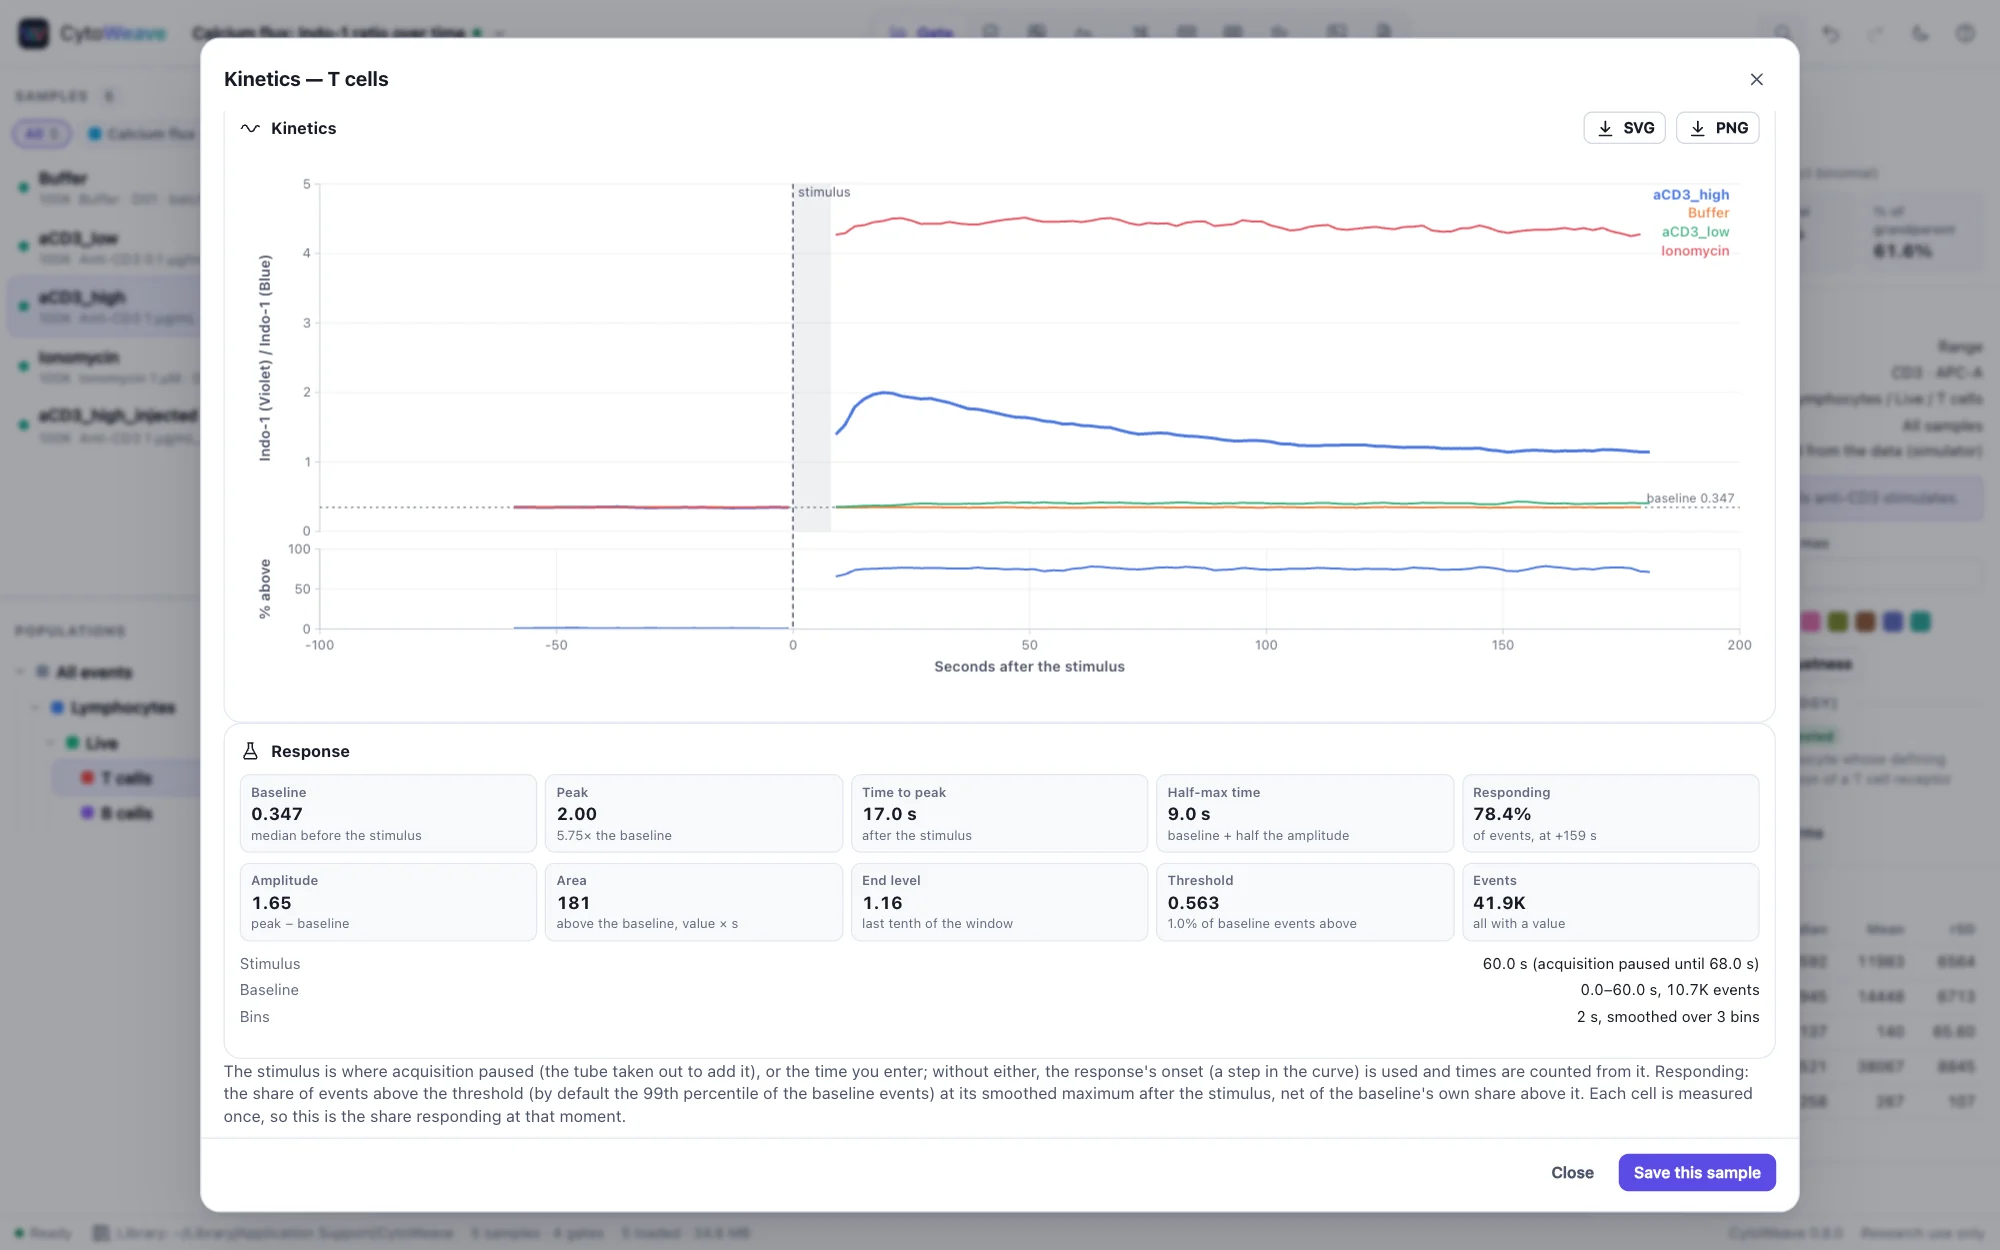The image size is (2000, 1250).
Task: Click the Baseline 0.347 stat card
Action: pyautogui.click(x=388, y=813)
